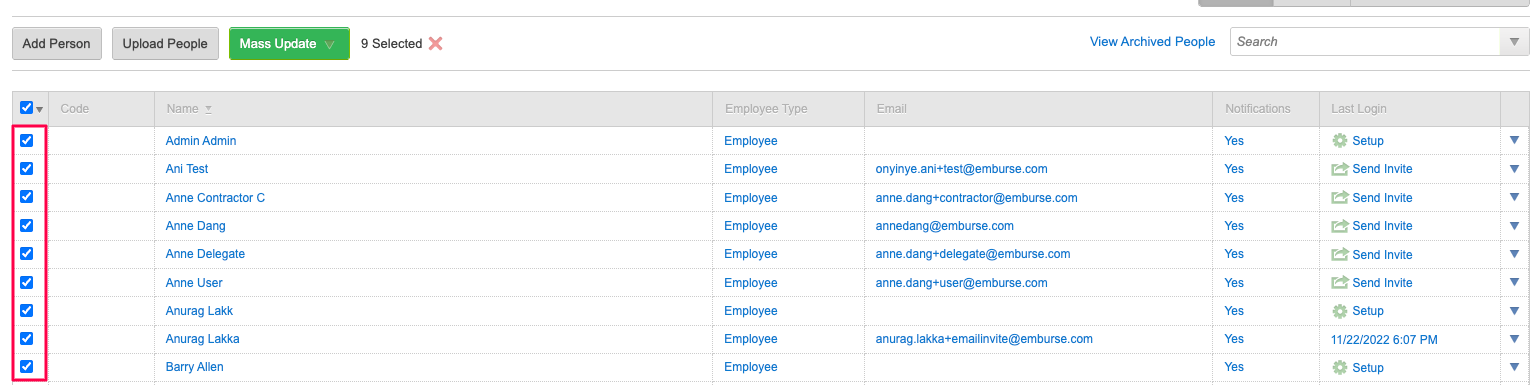Viewport: 1540px width, 385px height.
Task: Expand the Search box dropdown arrow
Action: coord(1513,42)
